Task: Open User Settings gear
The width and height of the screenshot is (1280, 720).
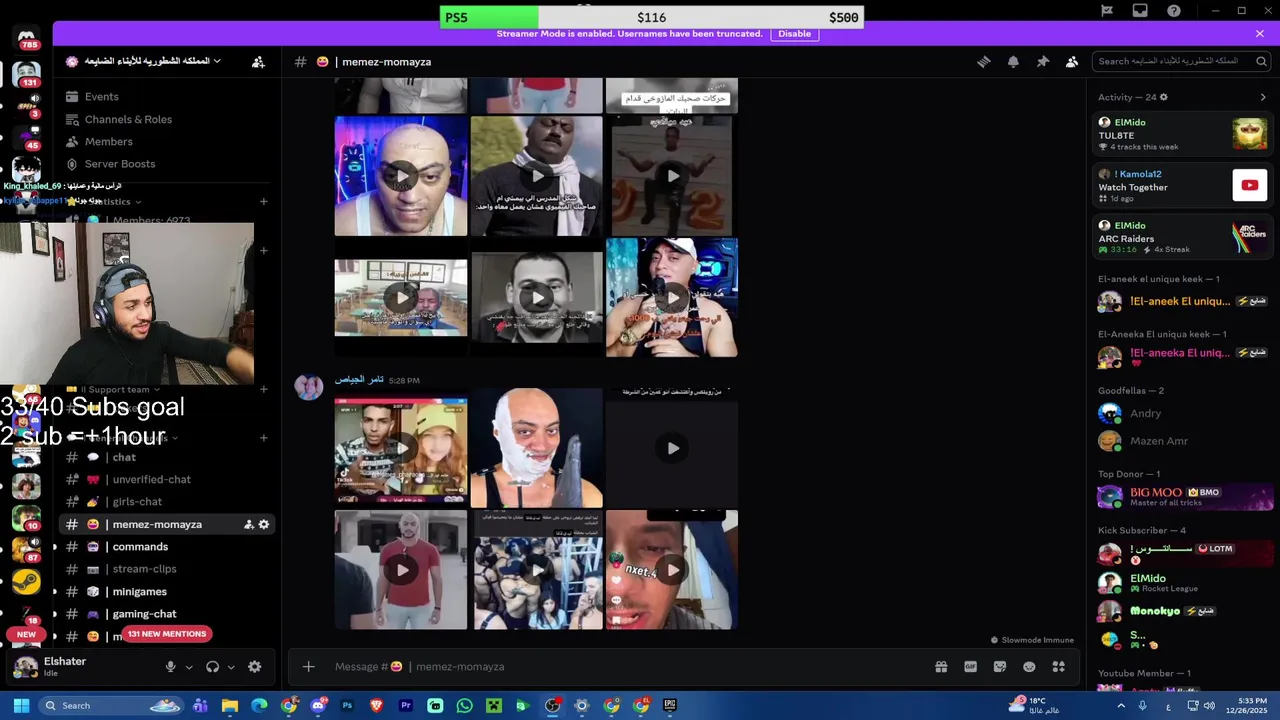Action: (255, 667)
